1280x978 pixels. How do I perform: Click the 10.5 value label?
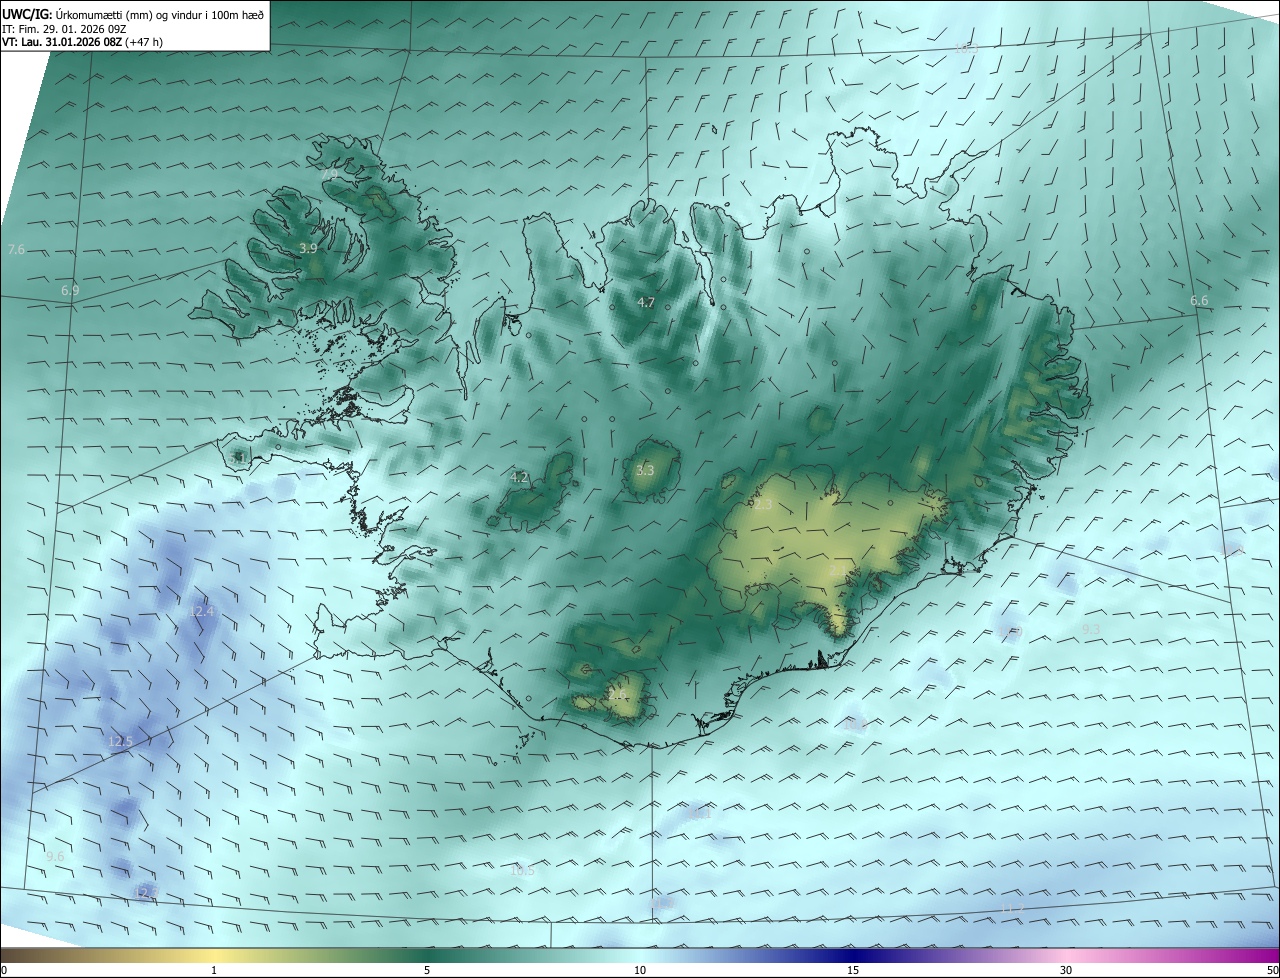(522, 871)
